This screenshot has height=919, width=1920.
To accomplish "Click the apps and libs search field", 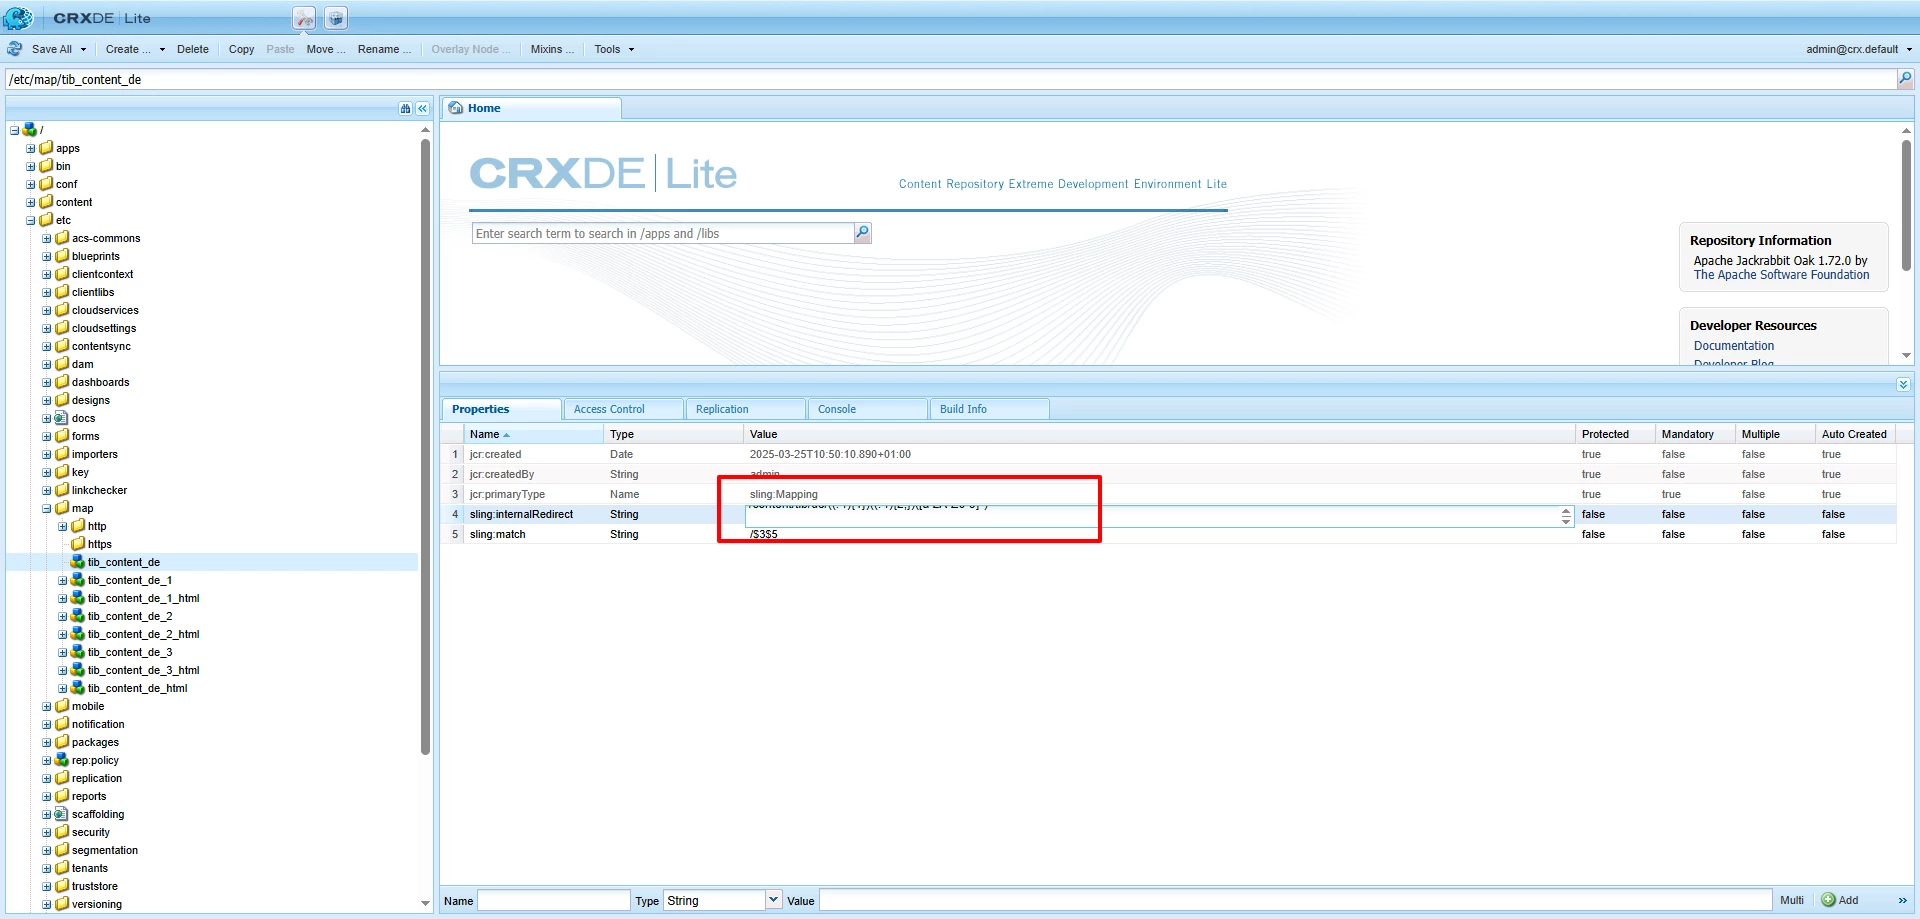I will 663,233.
